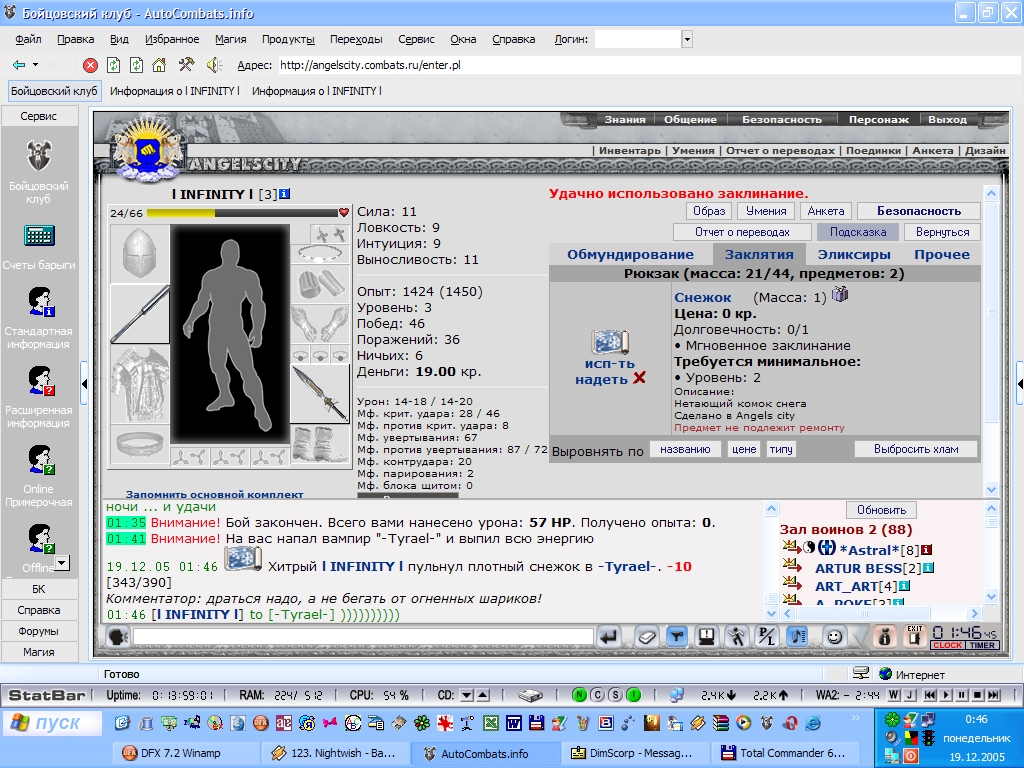Toggle the C indicator in StatBar
Screen dimensions: 1024x768
click(597, 696)
